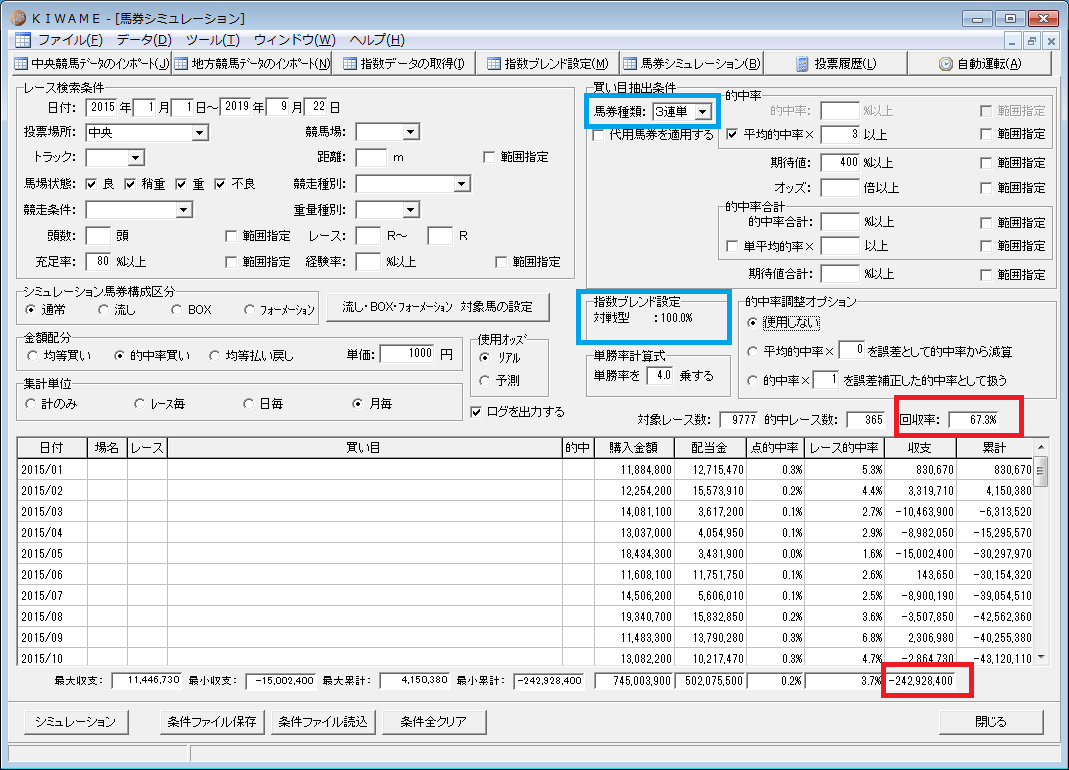Minimize the inner MDI child window

1013,41
